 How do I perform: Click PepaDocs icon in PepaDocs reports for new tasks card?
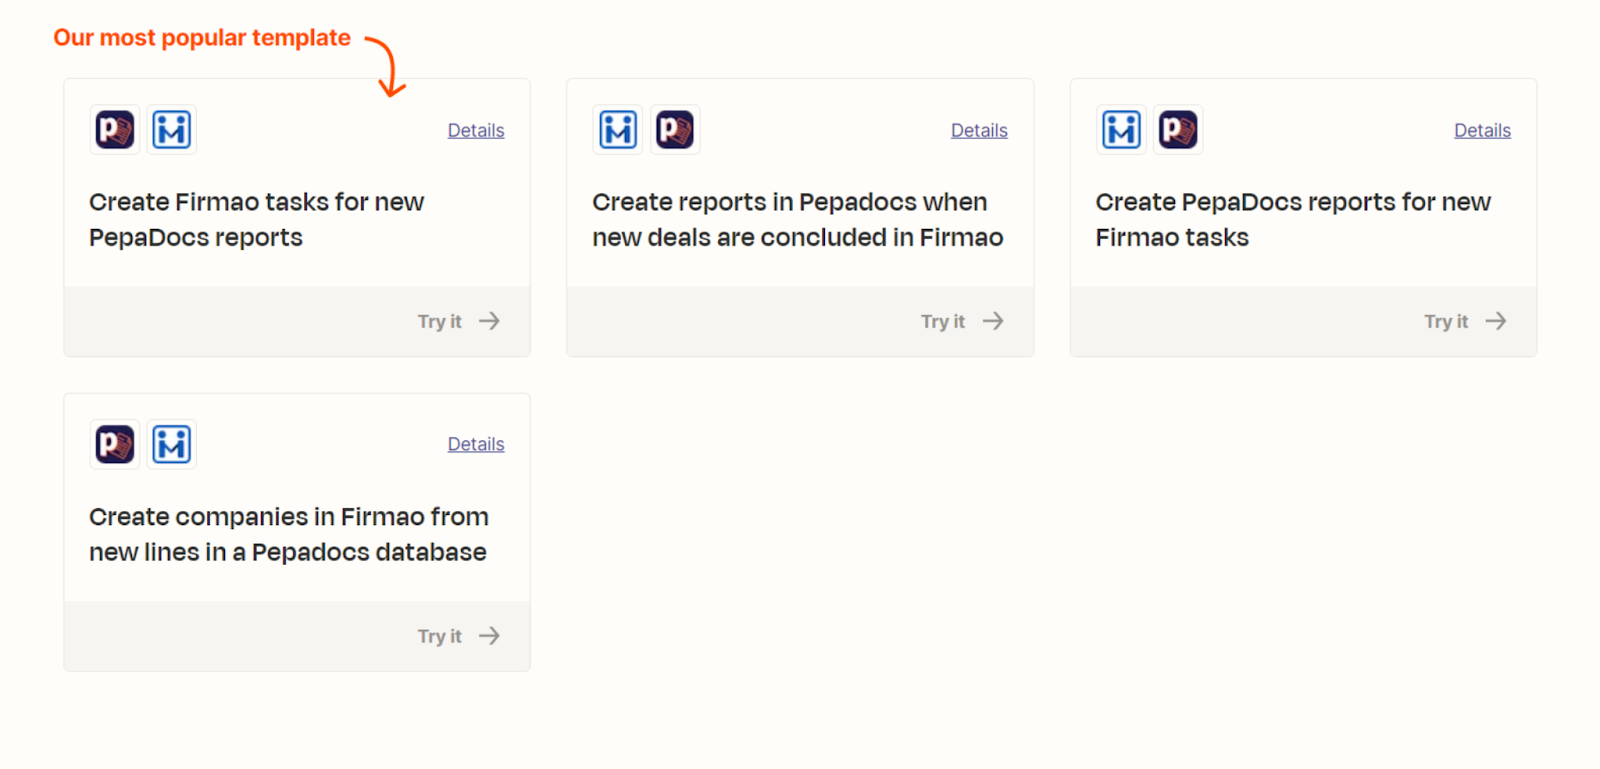(1178, 130)
